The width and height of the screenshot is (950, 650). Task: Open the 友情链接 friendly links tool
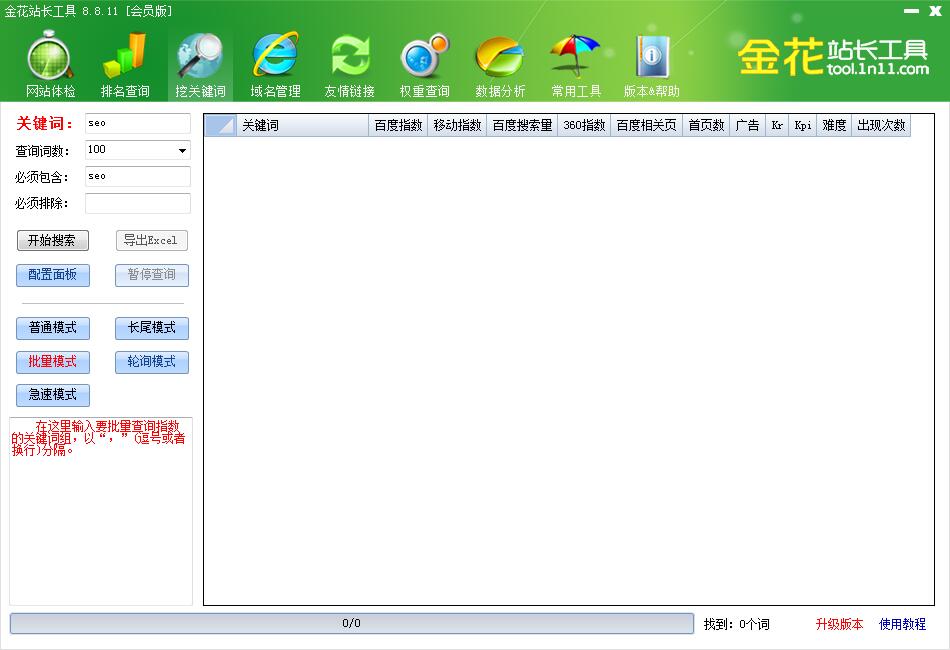350,65
